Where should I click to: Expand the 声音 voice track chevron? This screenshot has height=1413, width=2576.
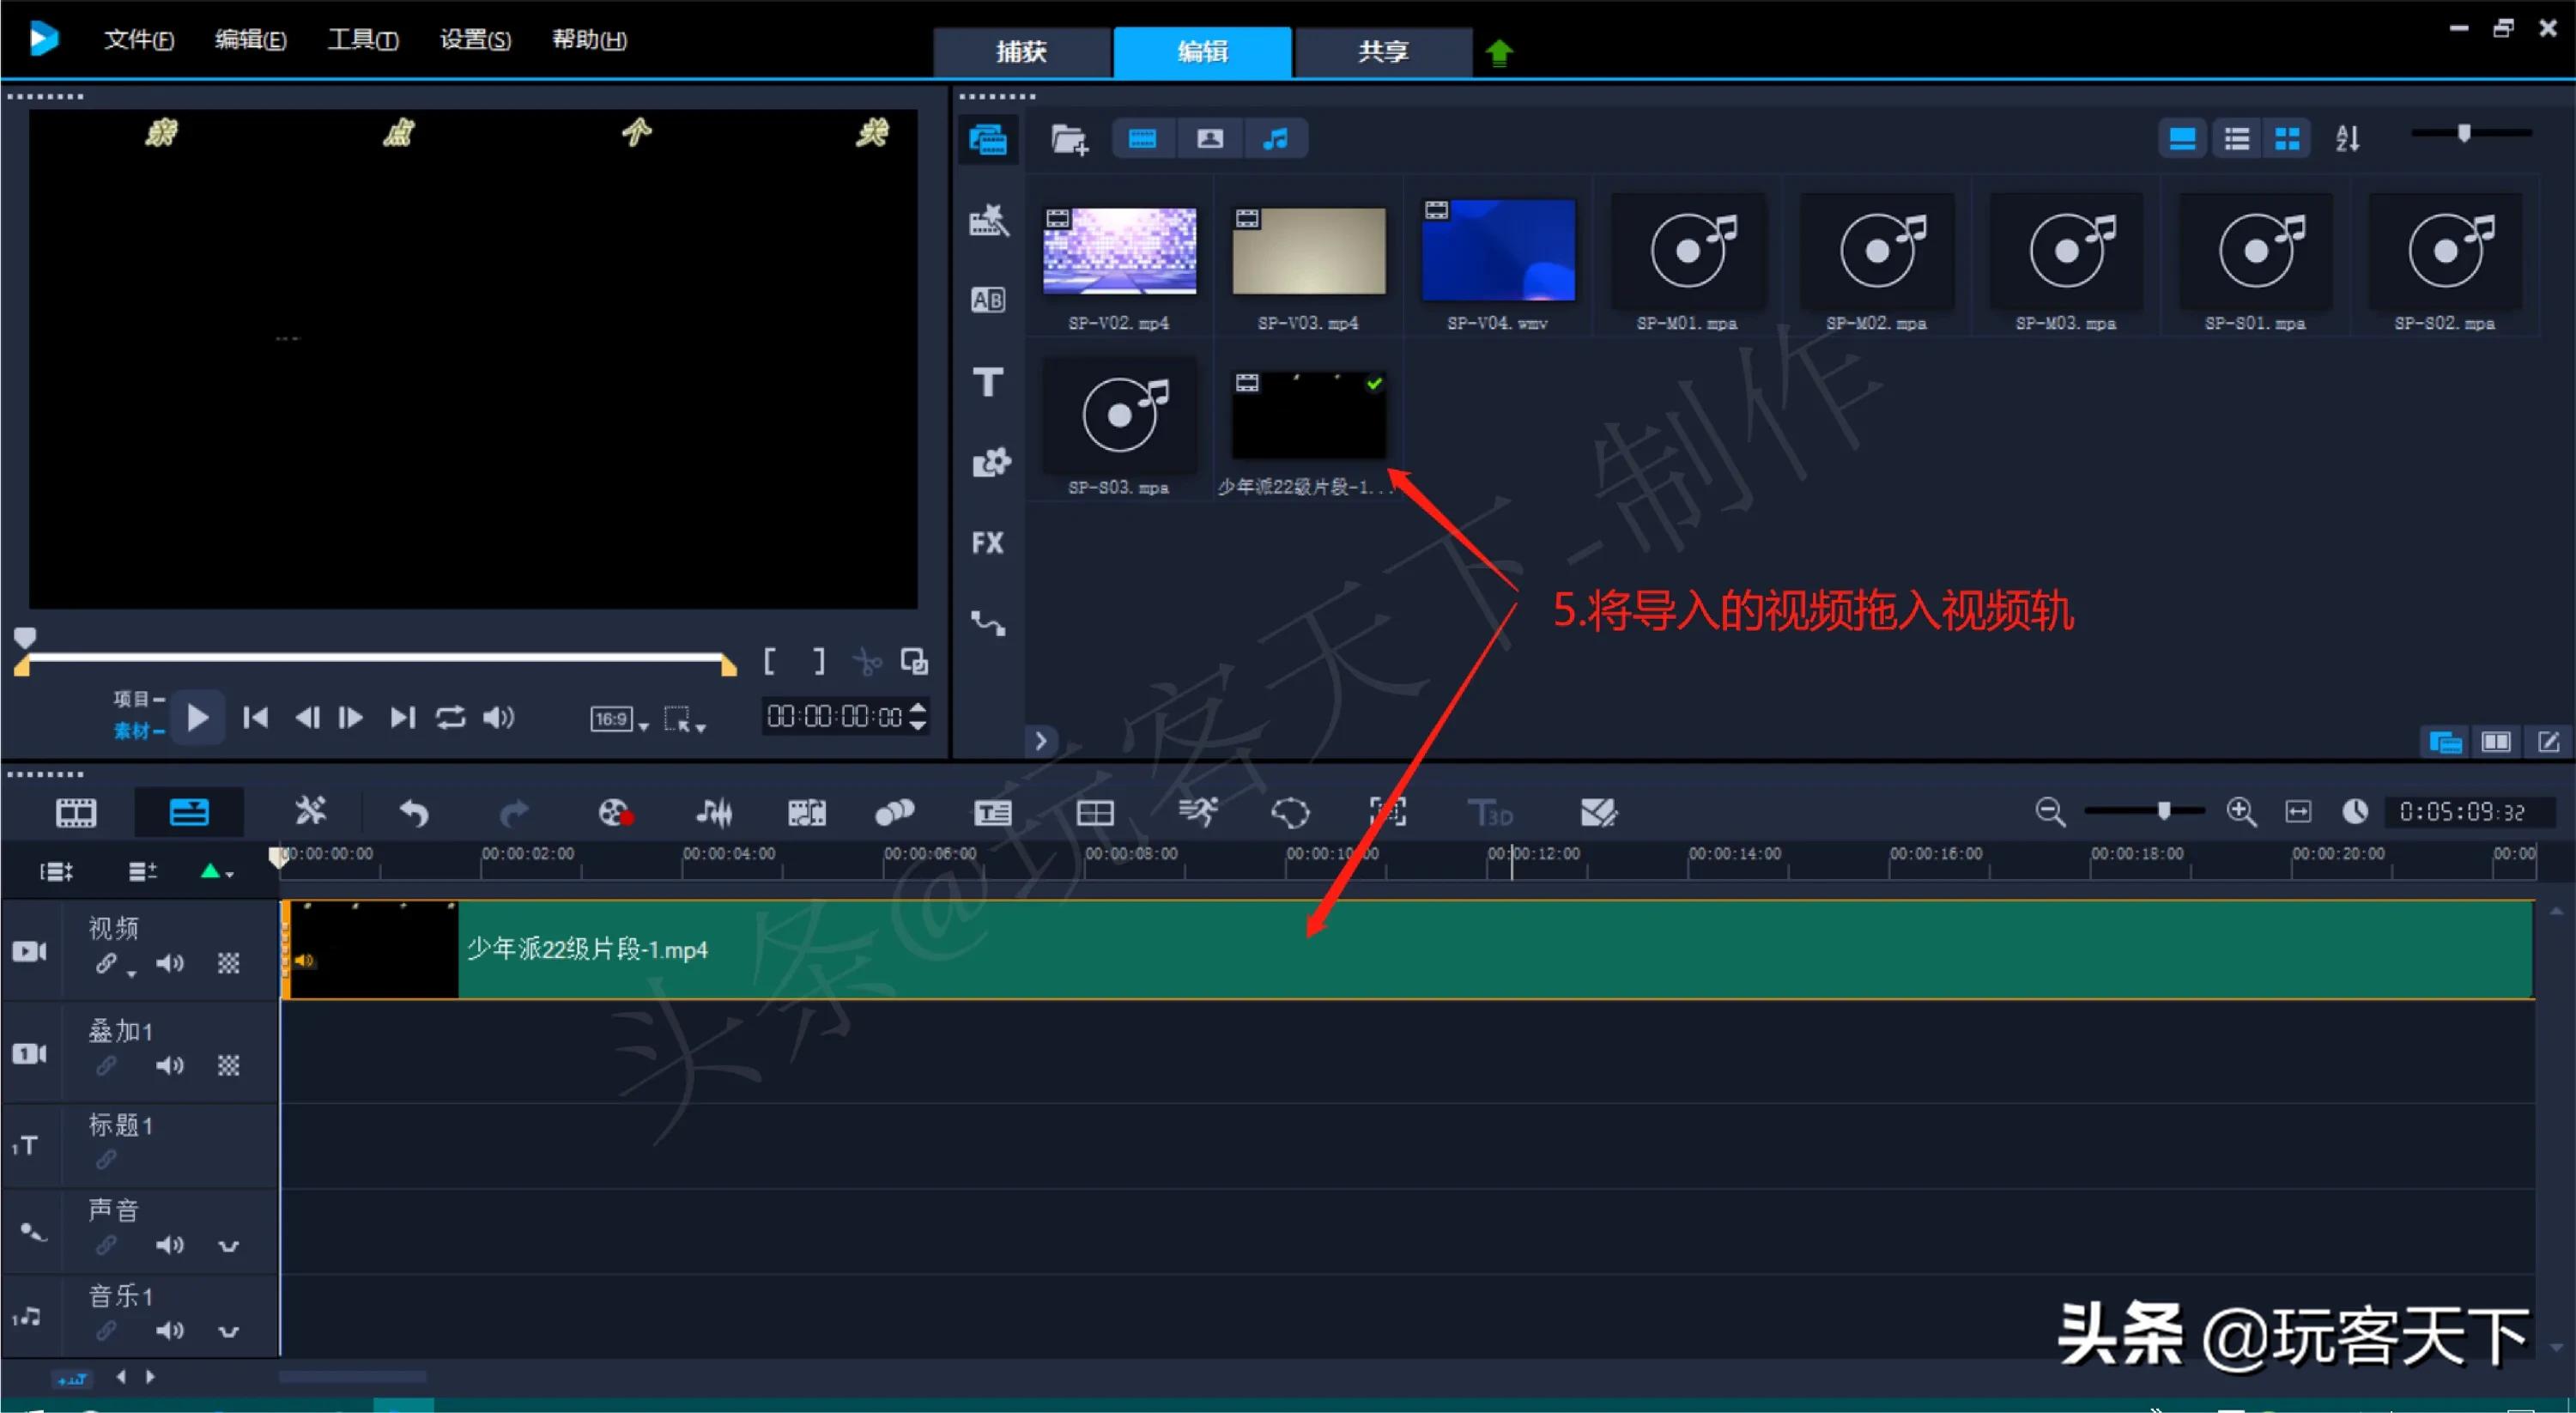(x=229, y=1246)
